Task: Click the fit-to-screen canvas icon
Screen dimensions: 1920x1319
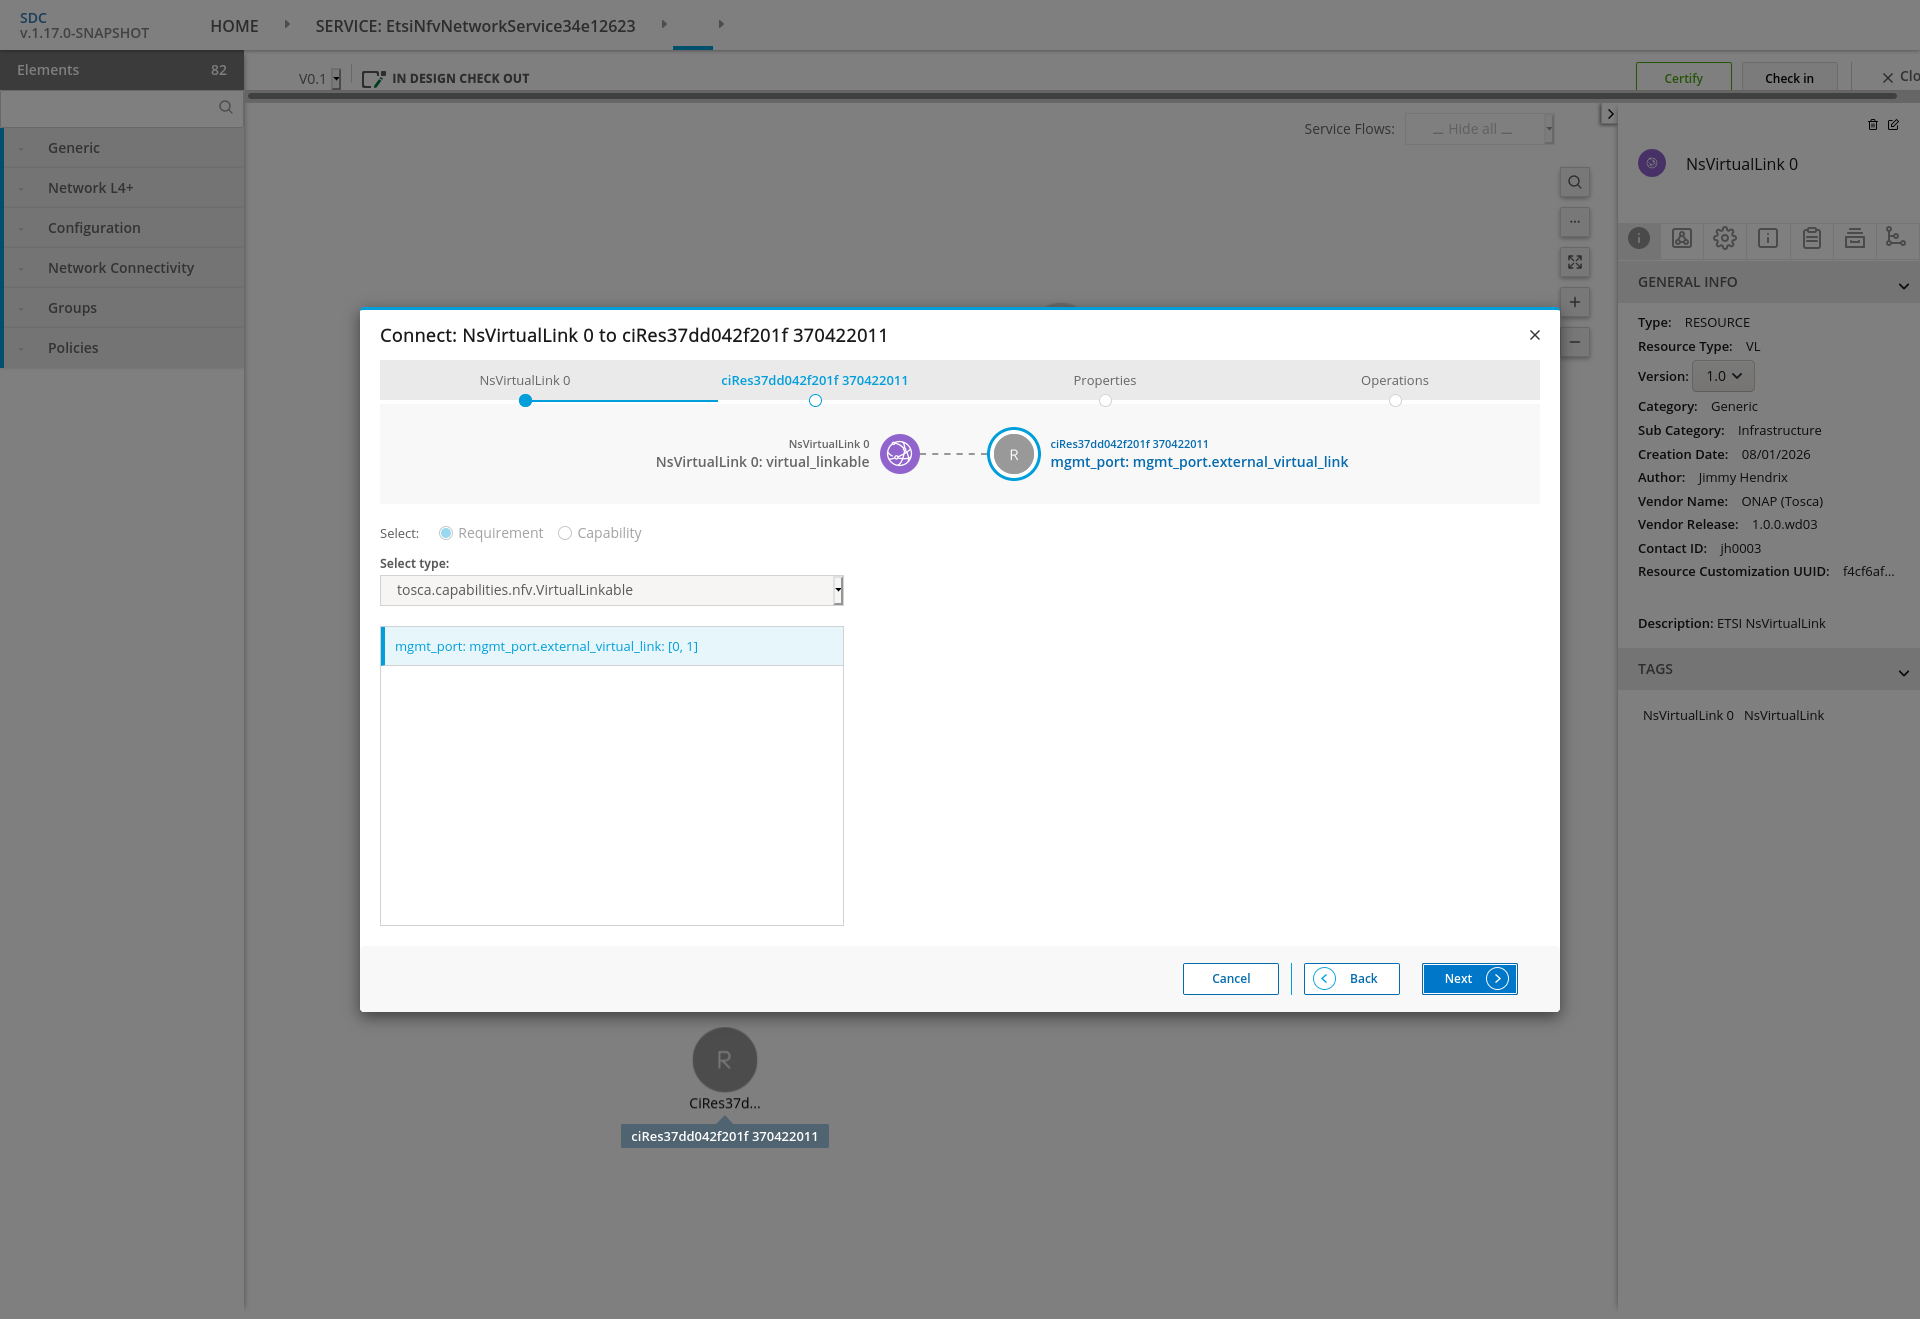Action: [x=1575, y=262]
